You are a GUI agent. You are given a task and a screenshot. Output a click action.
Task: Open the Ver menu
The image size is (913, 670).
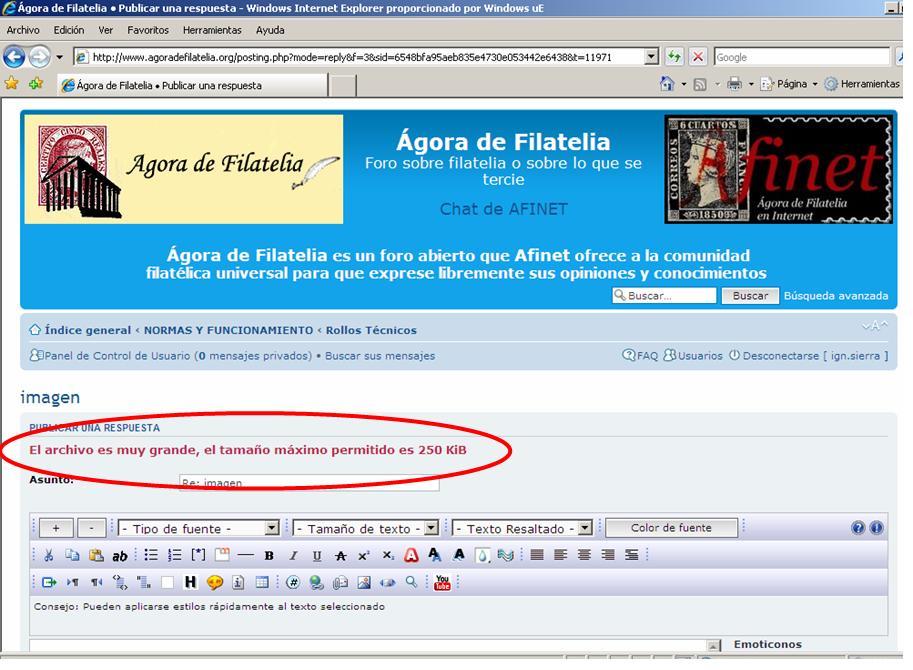click(105, 30)
